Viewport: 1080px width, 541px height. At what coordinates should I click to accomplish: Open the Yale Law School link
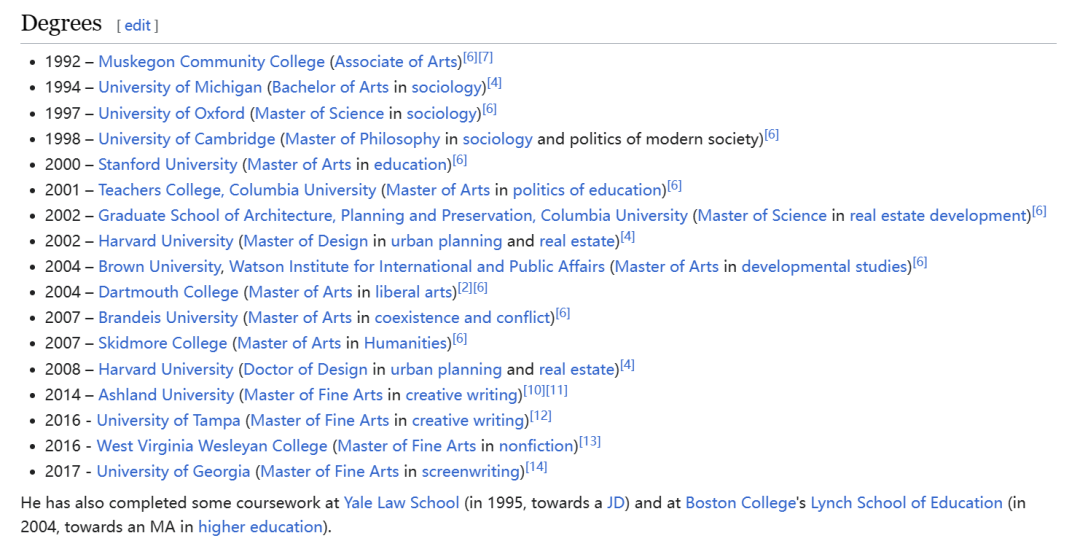(402, 503)
